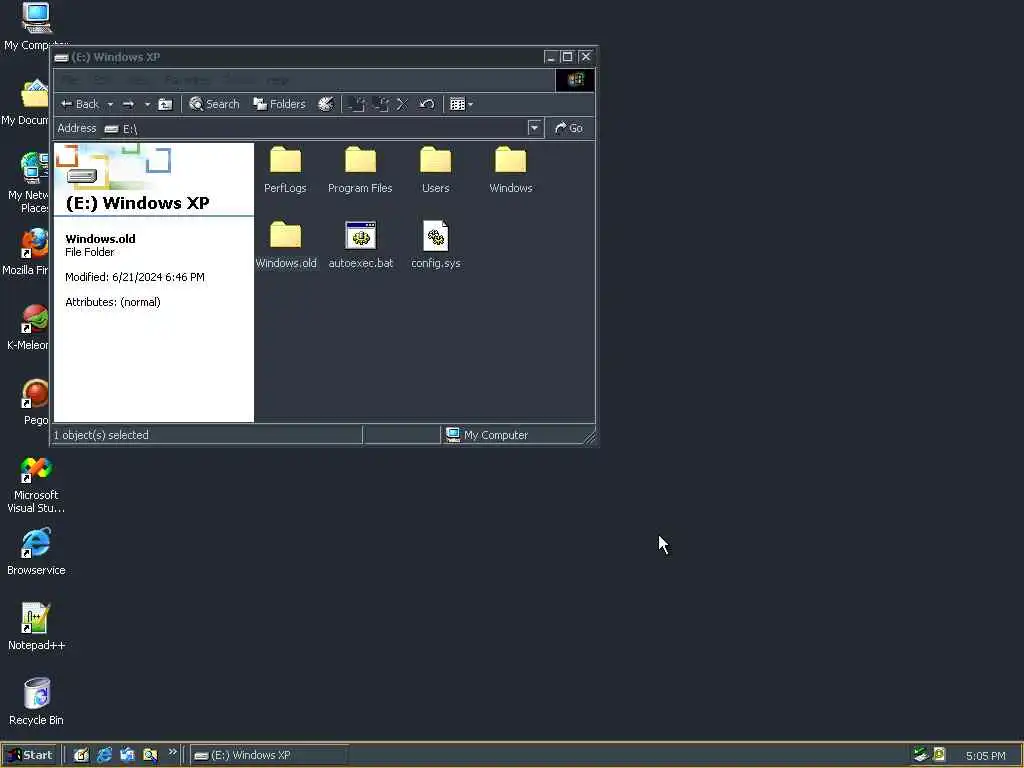Screen dimensions: 1024x768
Task: Click the yellow tray icon beside the clock
Action: click(x=939, y=755)
